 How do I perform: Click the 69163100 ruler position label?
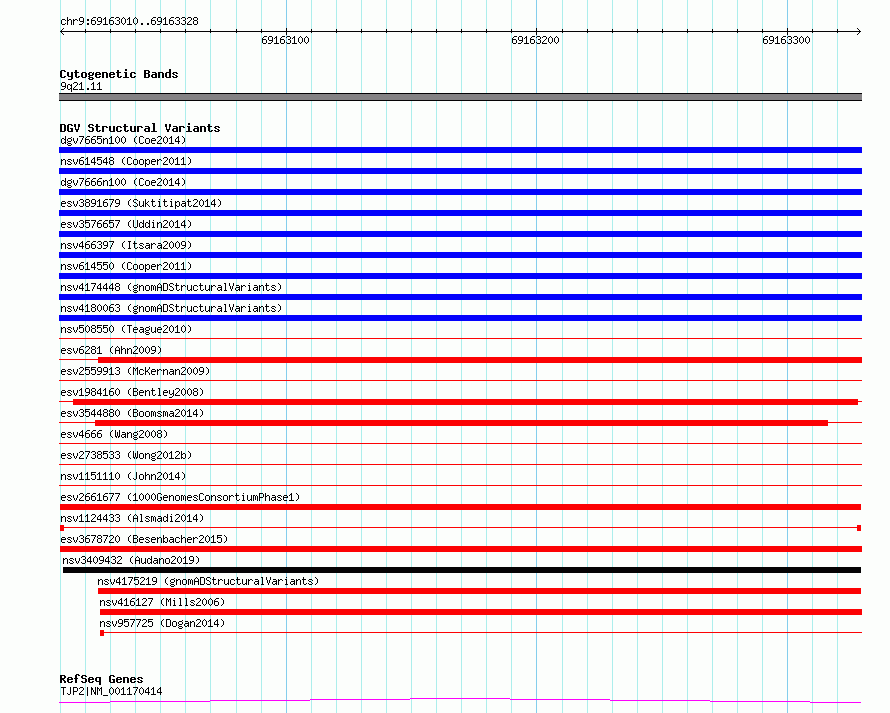286,40
